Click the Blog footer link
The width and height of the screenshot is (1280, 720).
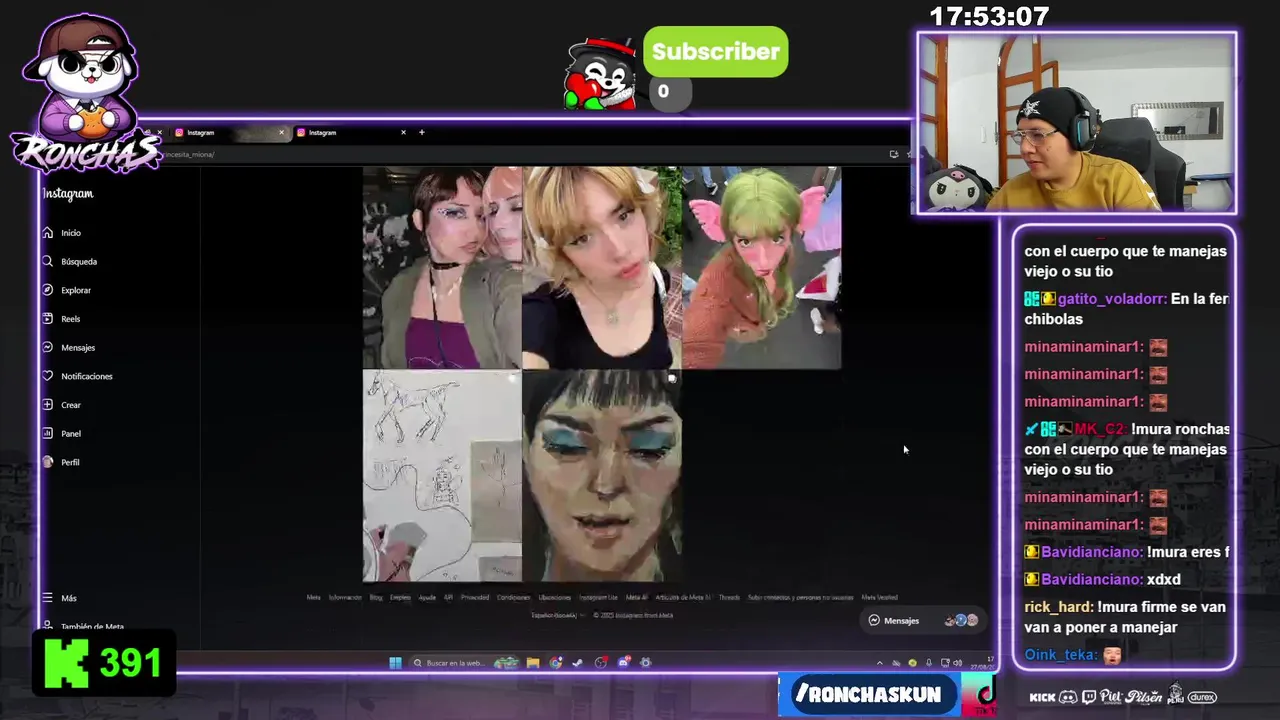point(376,598)
